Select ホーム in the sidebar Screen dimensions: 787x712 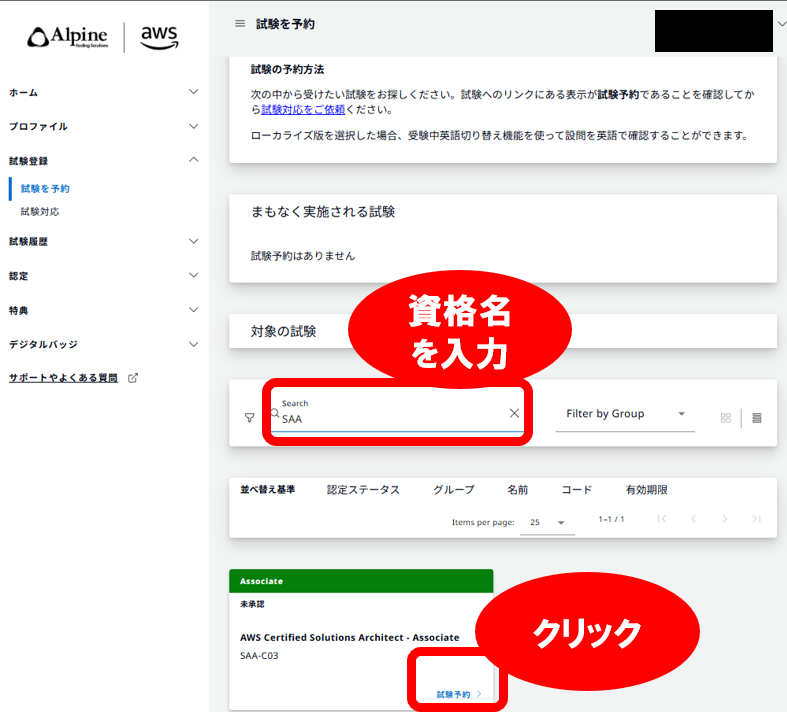coord(23,92)
